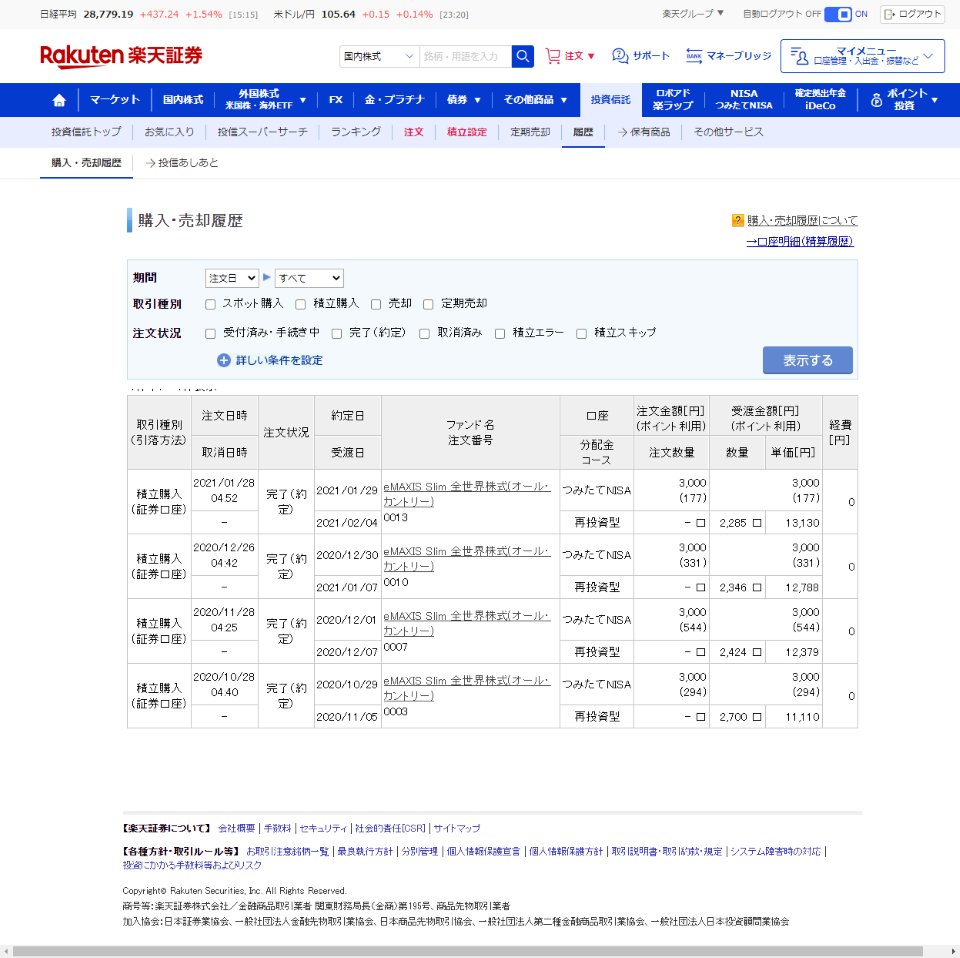The width and height of the screenshot is (960, 958).
Task: Open 投信スーパーサーチ in sub navigation
Action: (263, 132)
